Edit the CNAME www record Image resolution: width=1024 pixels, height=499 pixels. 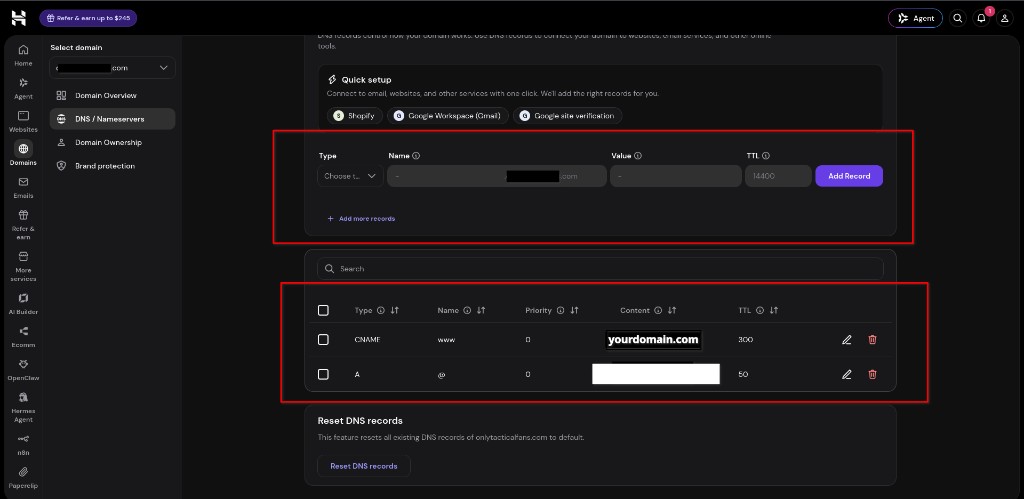pos(846,340)
